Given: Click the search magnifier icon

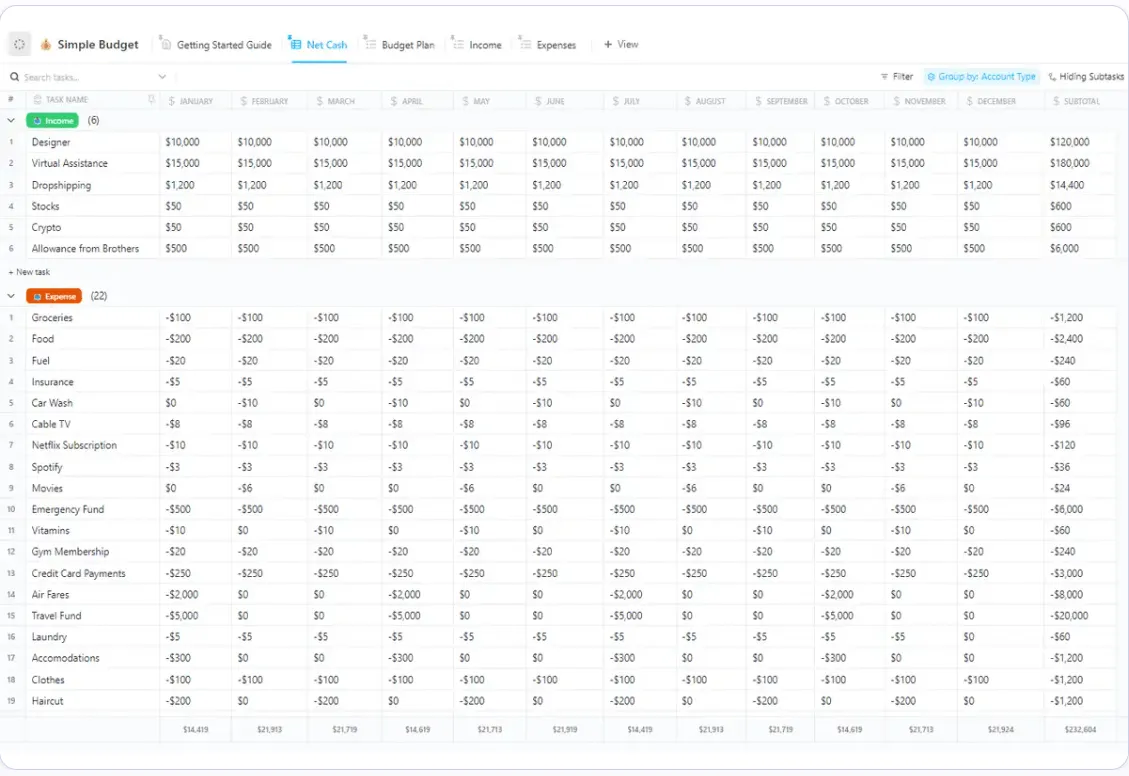Looking at the screenshot, I should 14,77.
